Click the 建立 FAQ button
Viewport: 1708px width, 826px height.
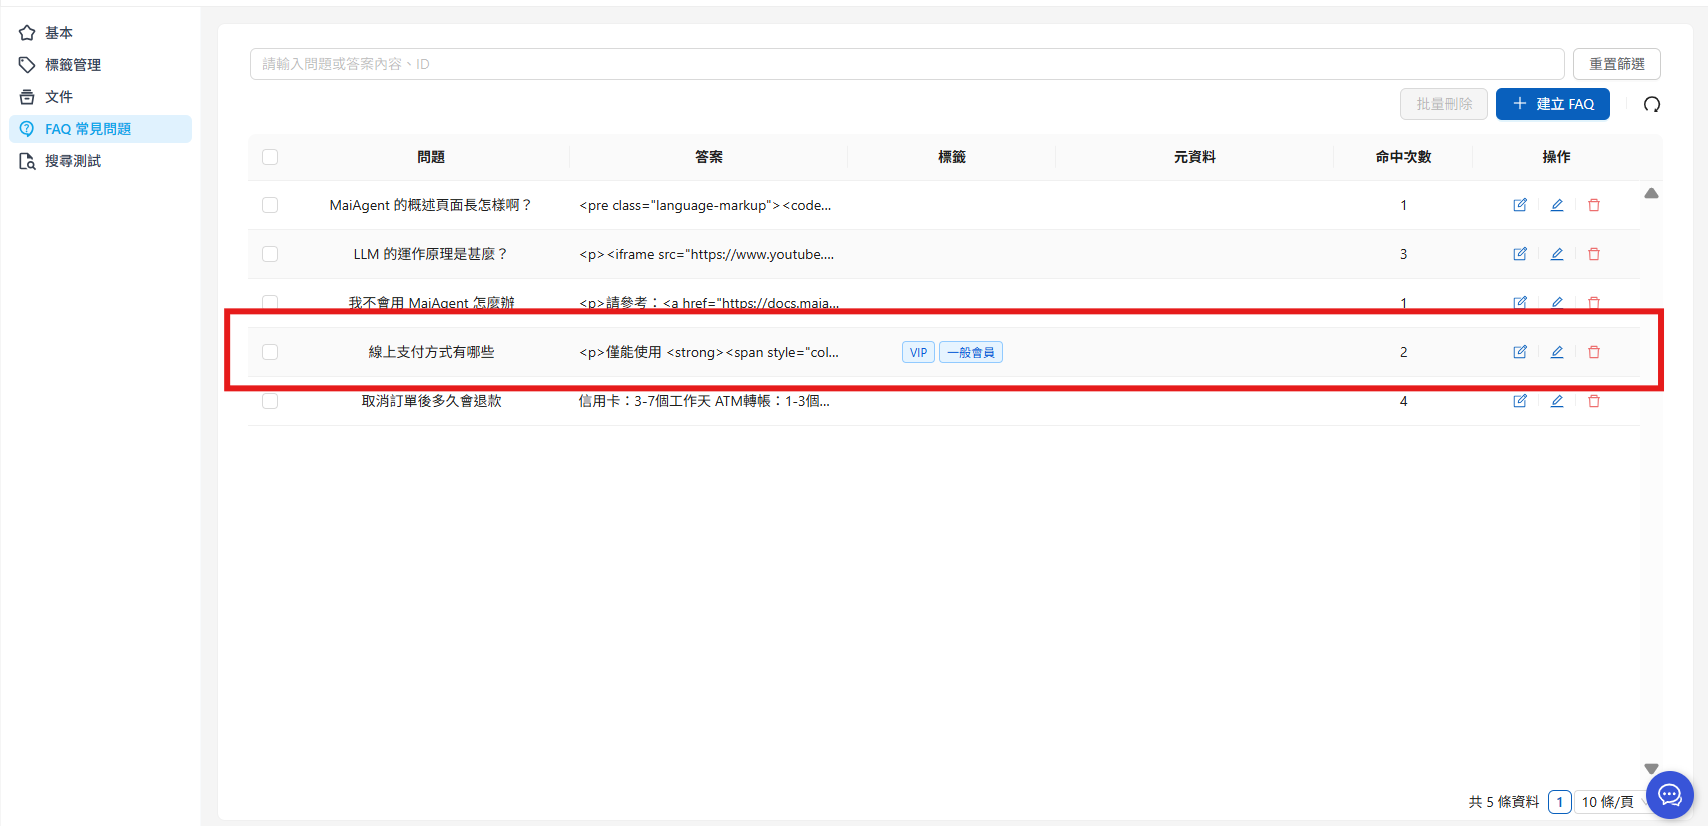point(1552,104)
